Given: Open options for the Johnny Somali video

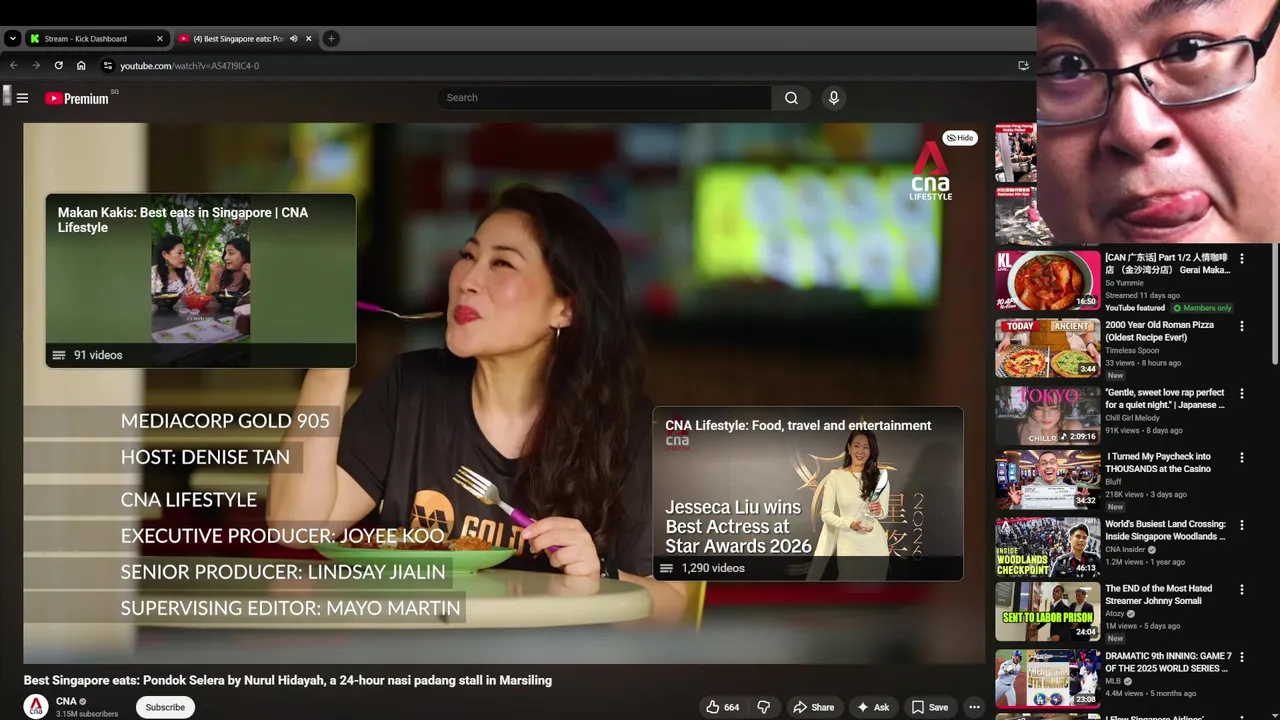Looking at the screenshot, I should coord(1242,590).
